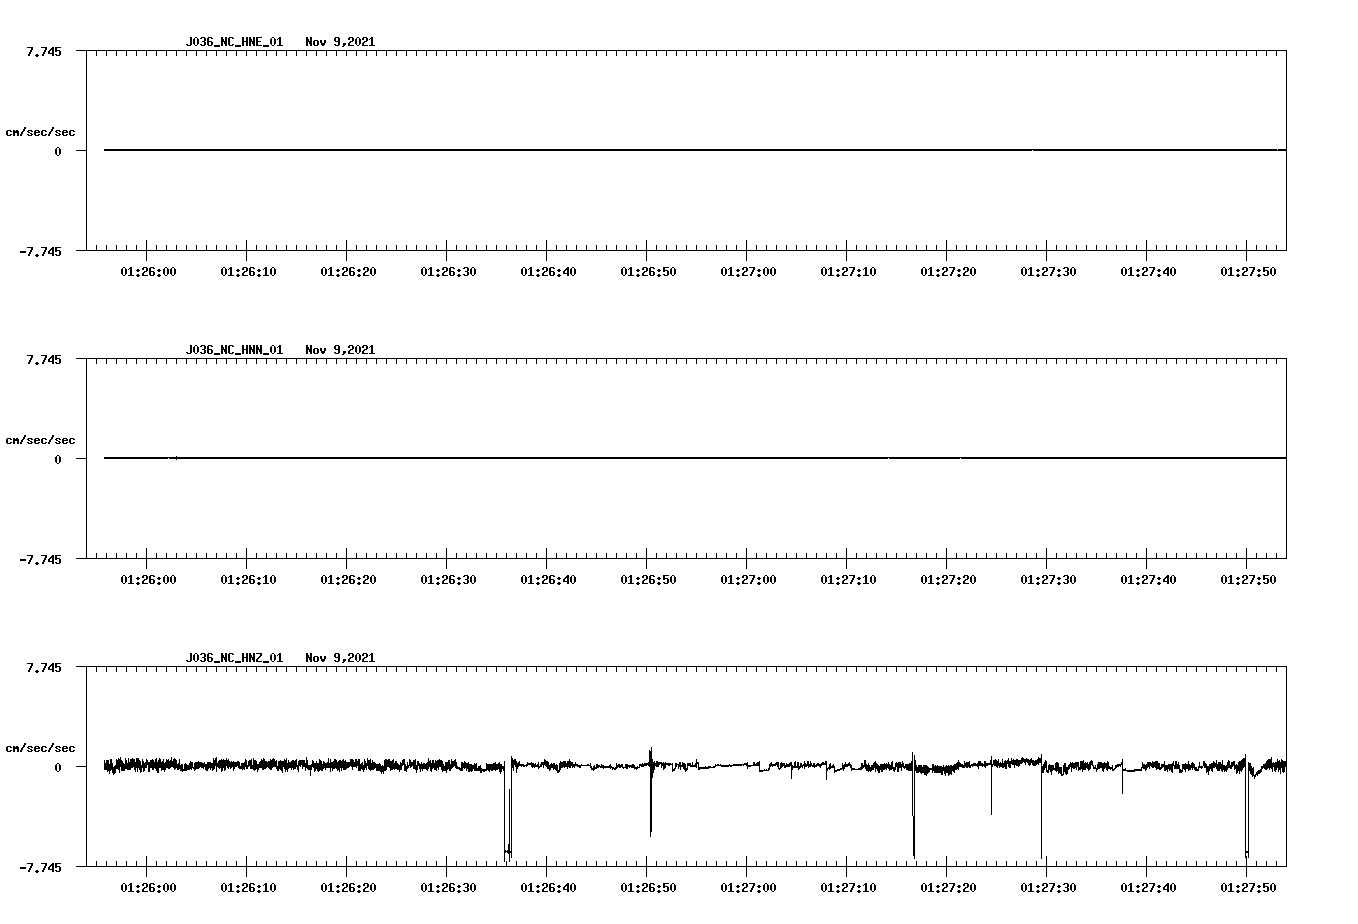This screenshot has width=1358, height=924.
Task: Click the 01:27:50 time label on HNN axis
Action: click(x=1248, y=580)
